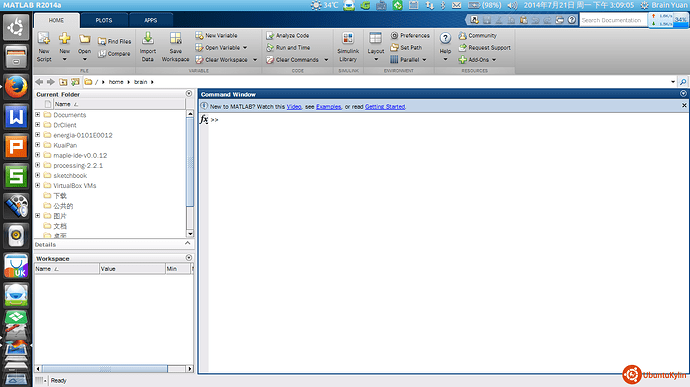Open Workspace panel actions menu
Viewport: 690px width, 387px height.
click(189, 258)
